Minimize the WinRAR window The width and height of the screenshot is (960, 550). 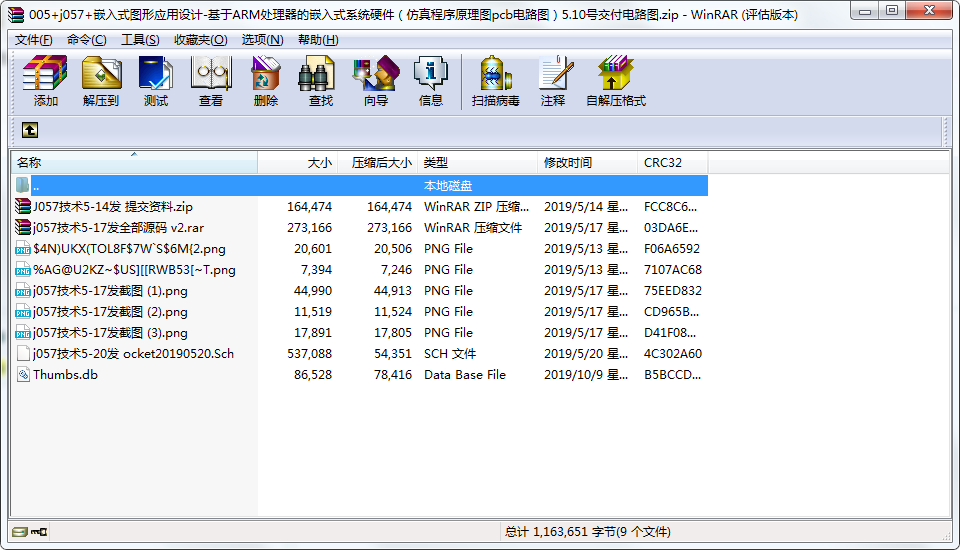864,11
